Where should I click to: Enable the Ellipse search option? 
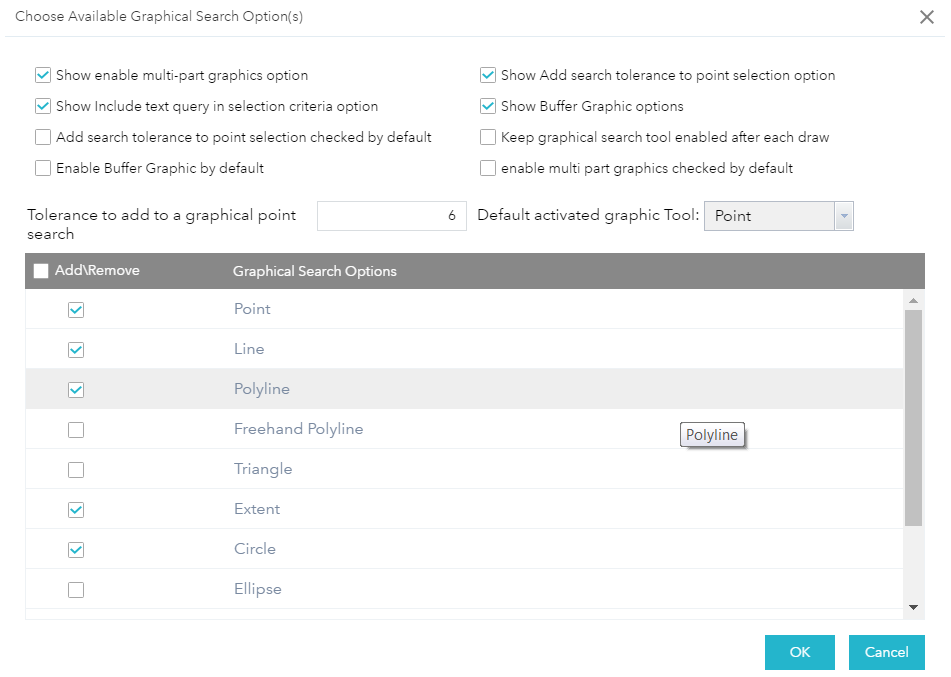pos(75,589)
